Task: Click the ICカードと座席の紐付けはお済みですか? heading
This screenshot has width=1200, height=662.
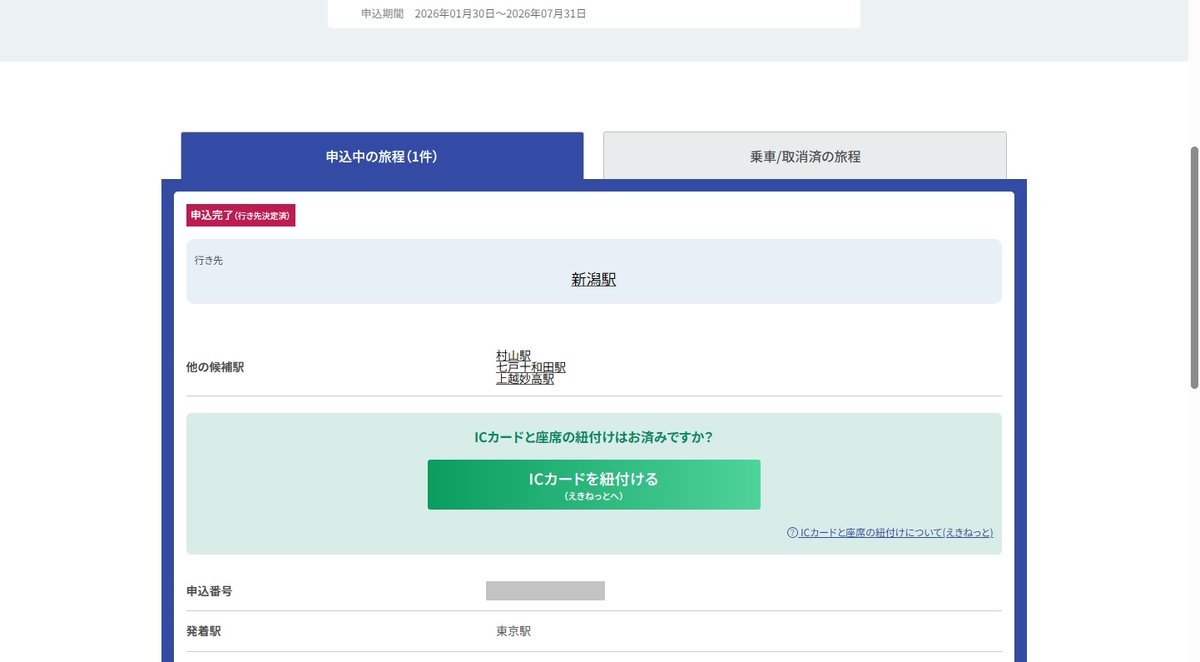Action: (x=594, y=437)
